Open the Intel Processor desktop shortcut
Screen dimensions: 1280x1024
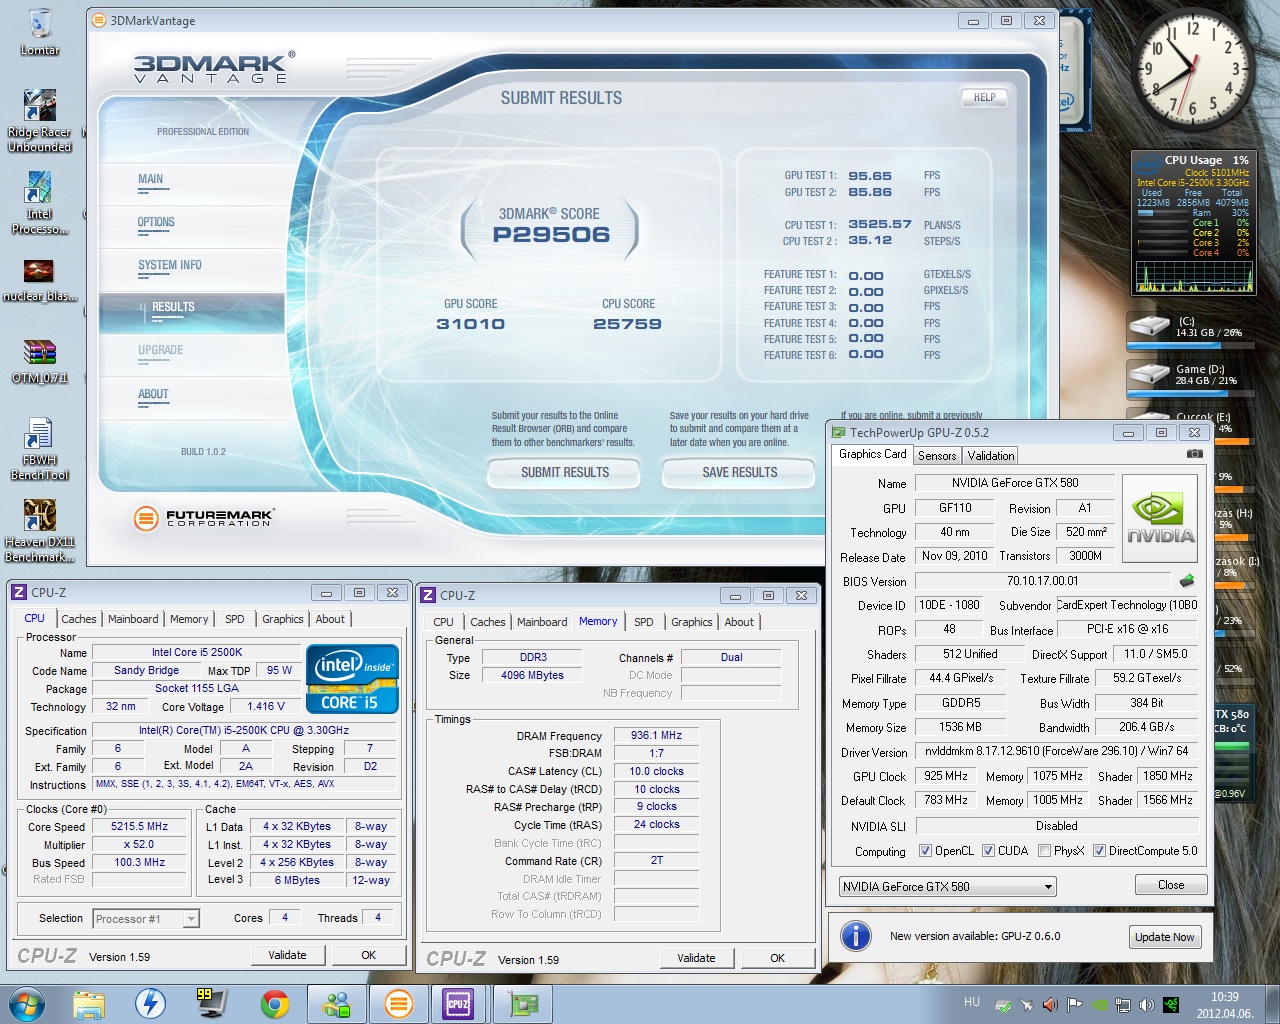pos(40,203)
